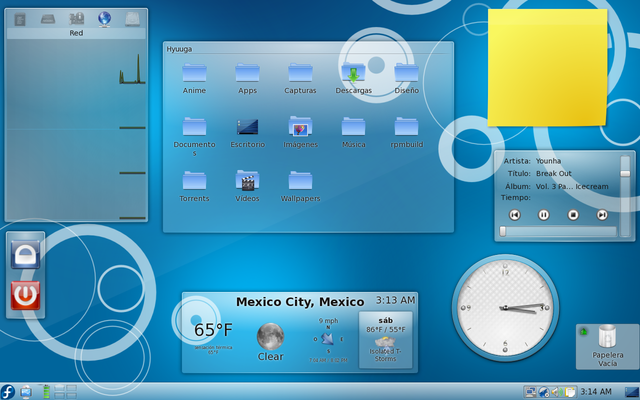Click the analog clock widget

[x=505, y=307]
